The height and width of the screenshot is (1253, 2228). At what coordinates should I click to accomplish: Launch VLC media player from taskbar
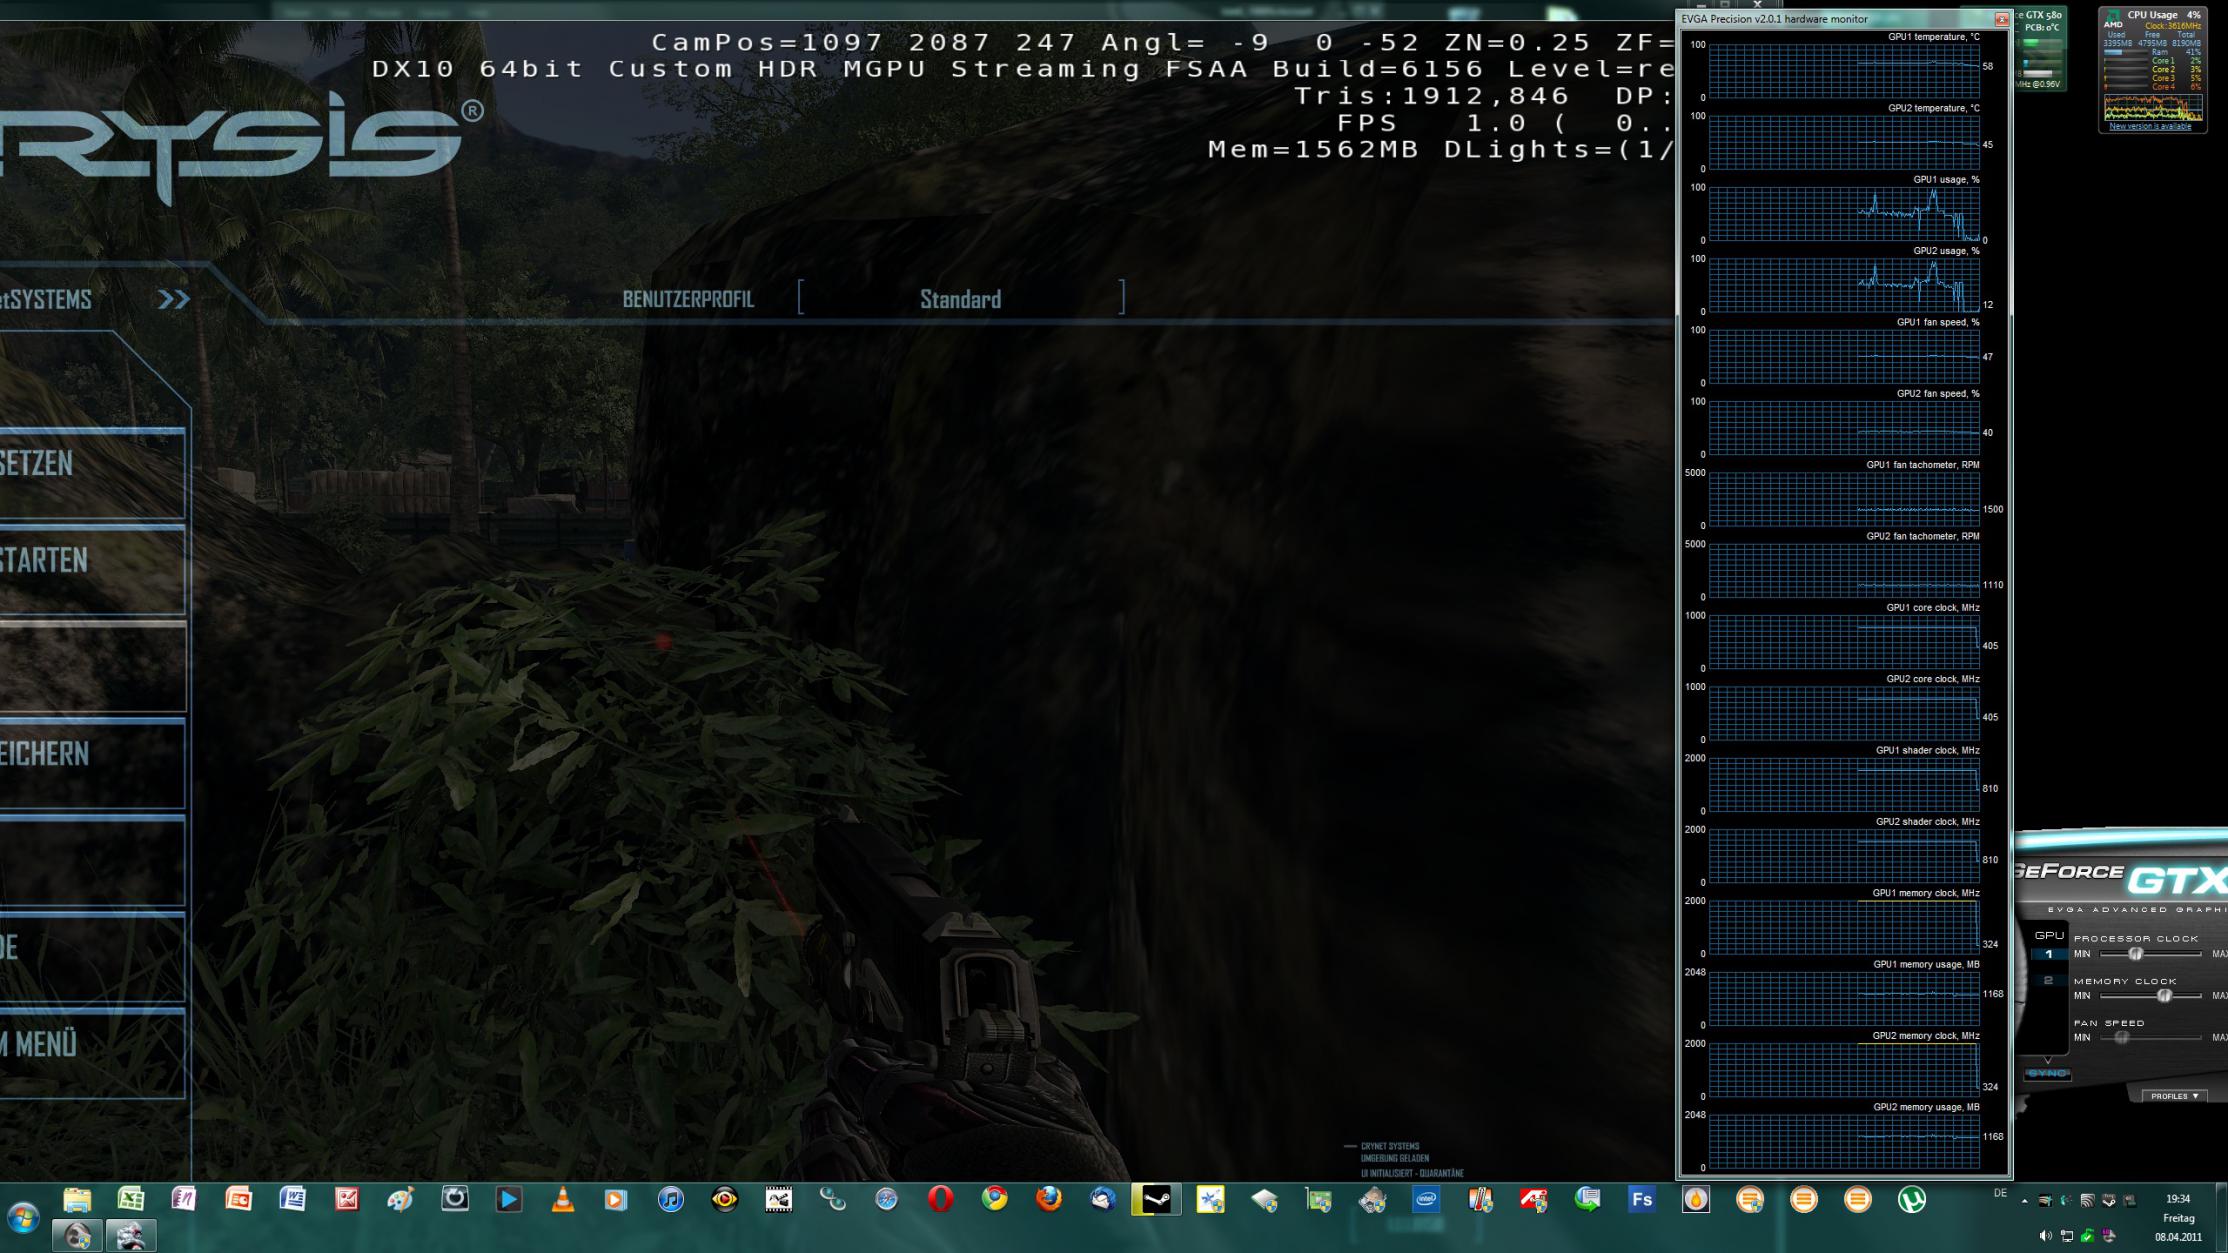[563, 1199]
